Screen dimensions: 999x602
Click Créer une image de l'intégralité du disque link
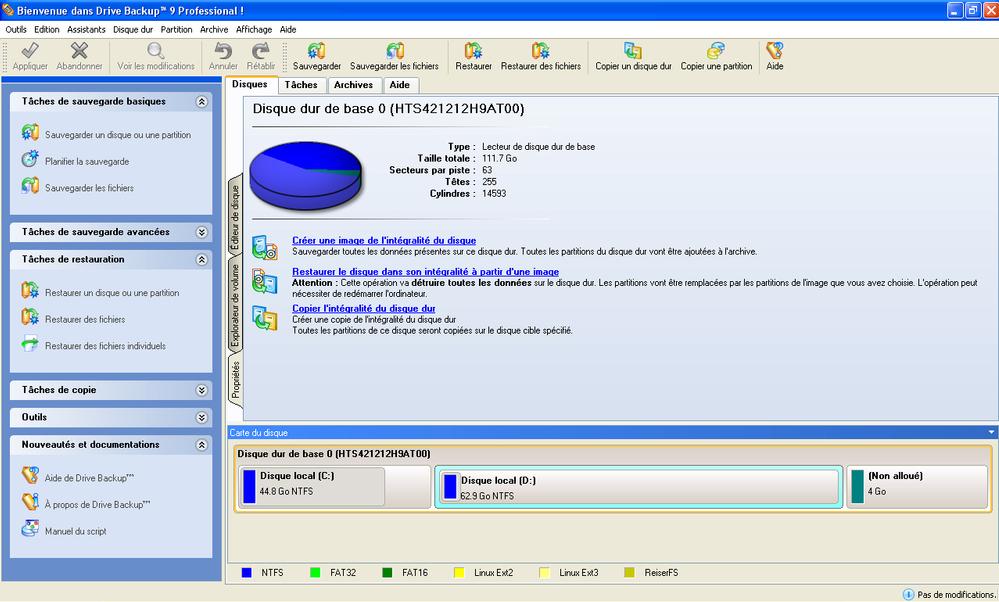384,240
